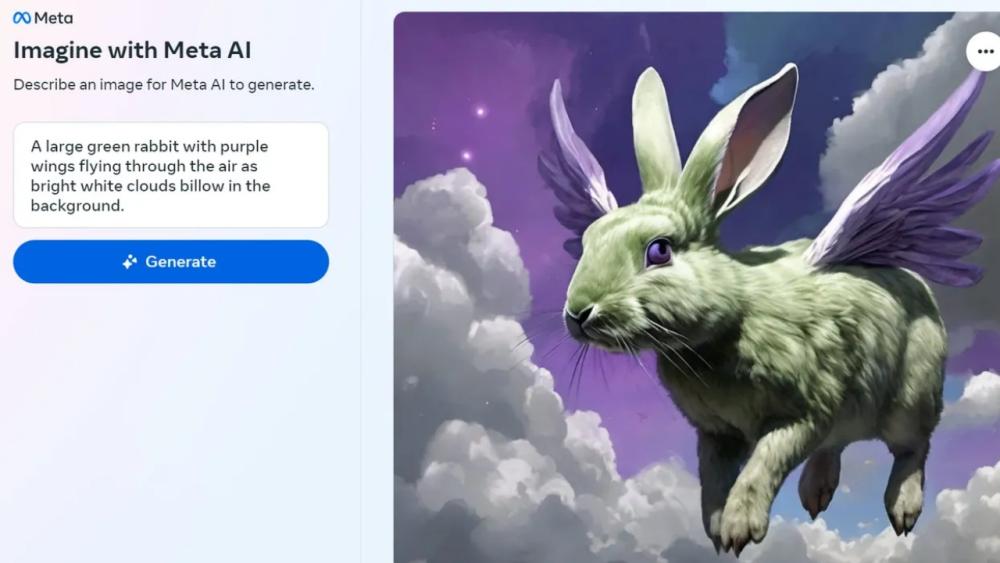Open the generated green rabbit image
1000x563 pixels.
(696, 287)
